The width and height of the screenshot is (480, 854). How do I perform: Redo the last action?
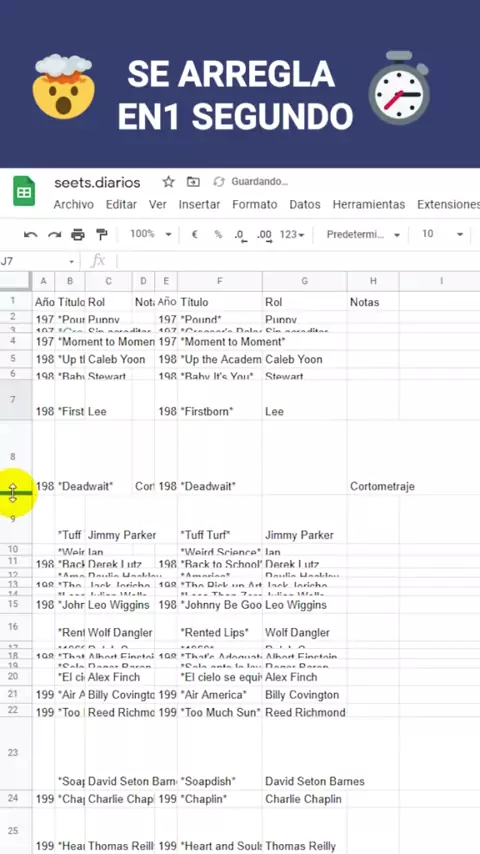coord(54,235)
